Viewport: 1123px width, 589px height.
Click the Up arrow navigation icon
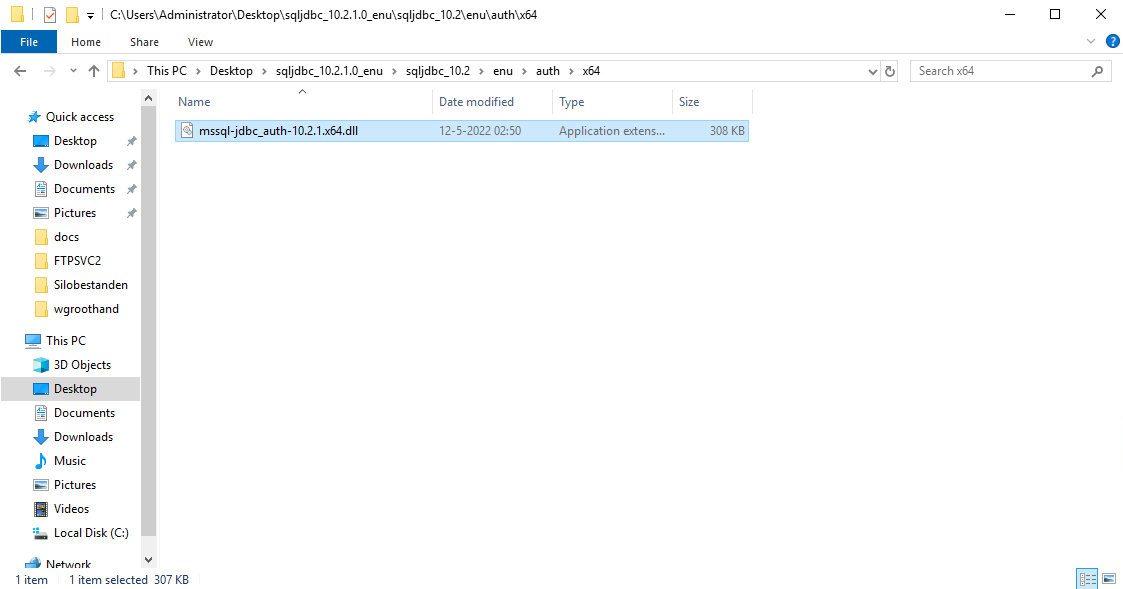(95, 71)
